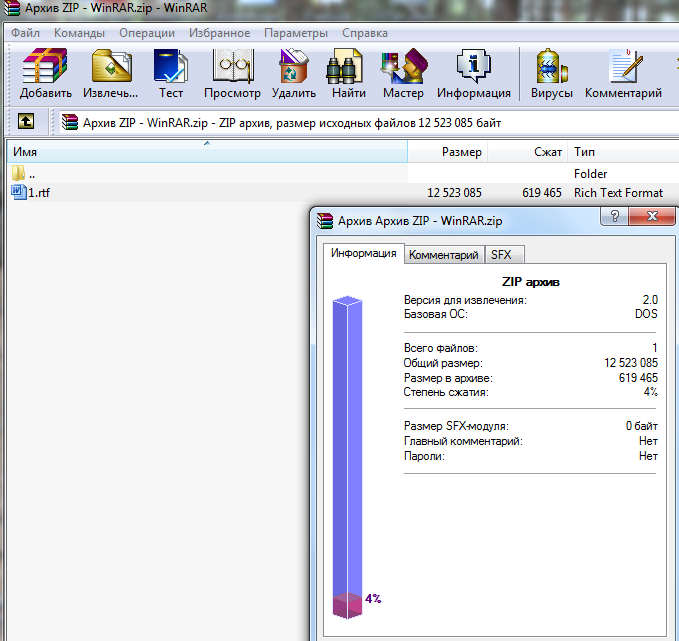Click the Пароли label
This screenshot has height=641, width=679.
pyautogui.click(x=424, y=456)
